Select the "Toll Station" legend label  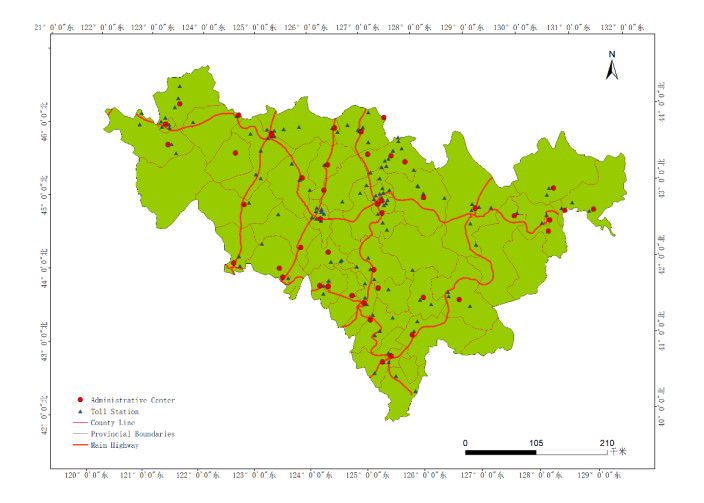pos(114,411)
